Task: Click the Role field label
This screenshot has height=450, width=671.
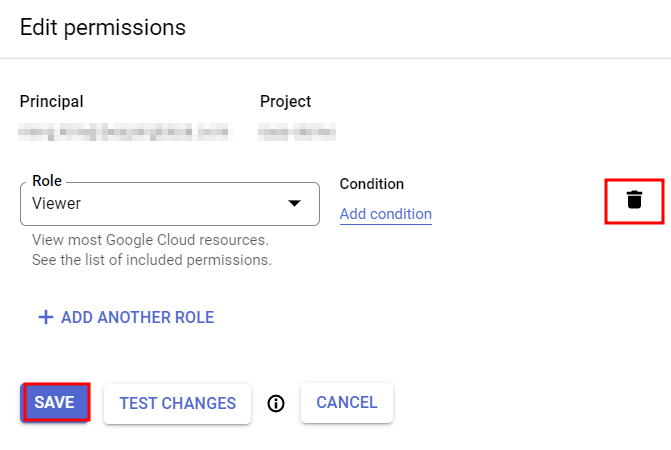Action: click(47, 181)
